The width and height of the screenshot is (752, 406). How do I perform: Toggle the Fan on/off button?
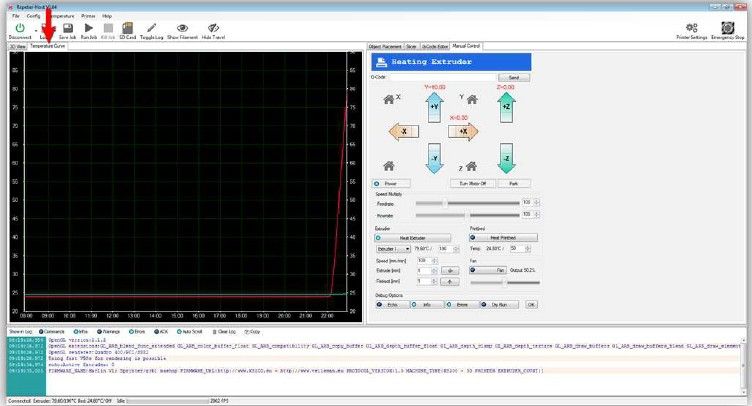click(x=501, y=270)
